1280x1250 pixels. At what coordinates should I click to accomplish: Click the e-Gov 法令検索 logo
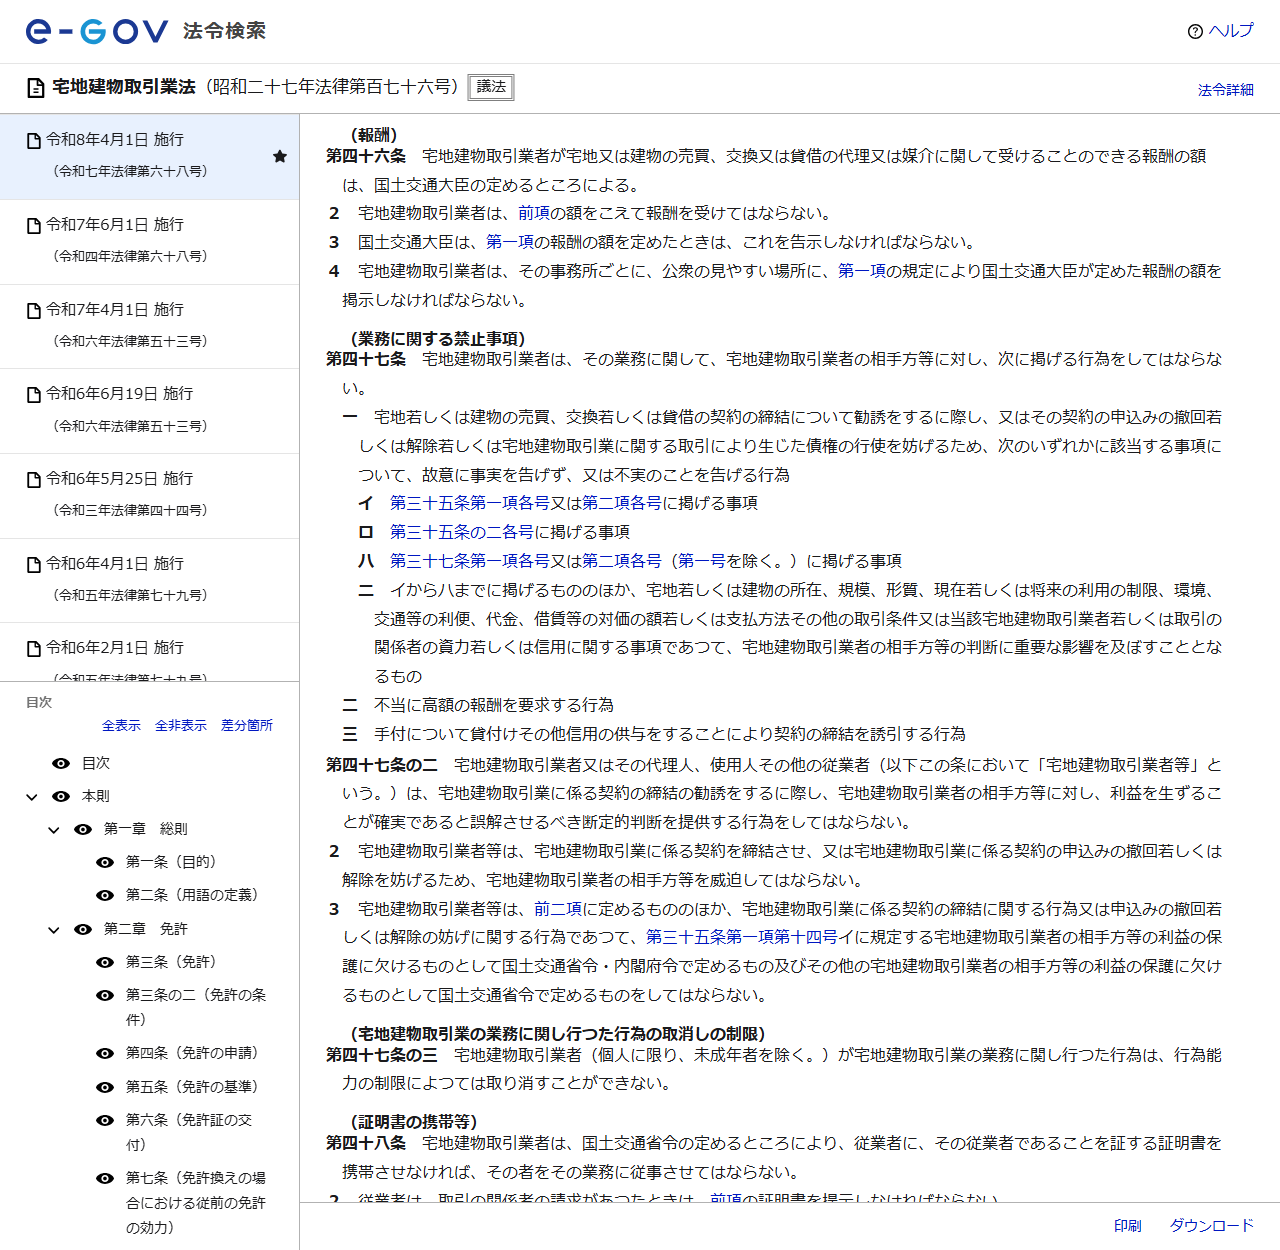[x=146, y=31]
